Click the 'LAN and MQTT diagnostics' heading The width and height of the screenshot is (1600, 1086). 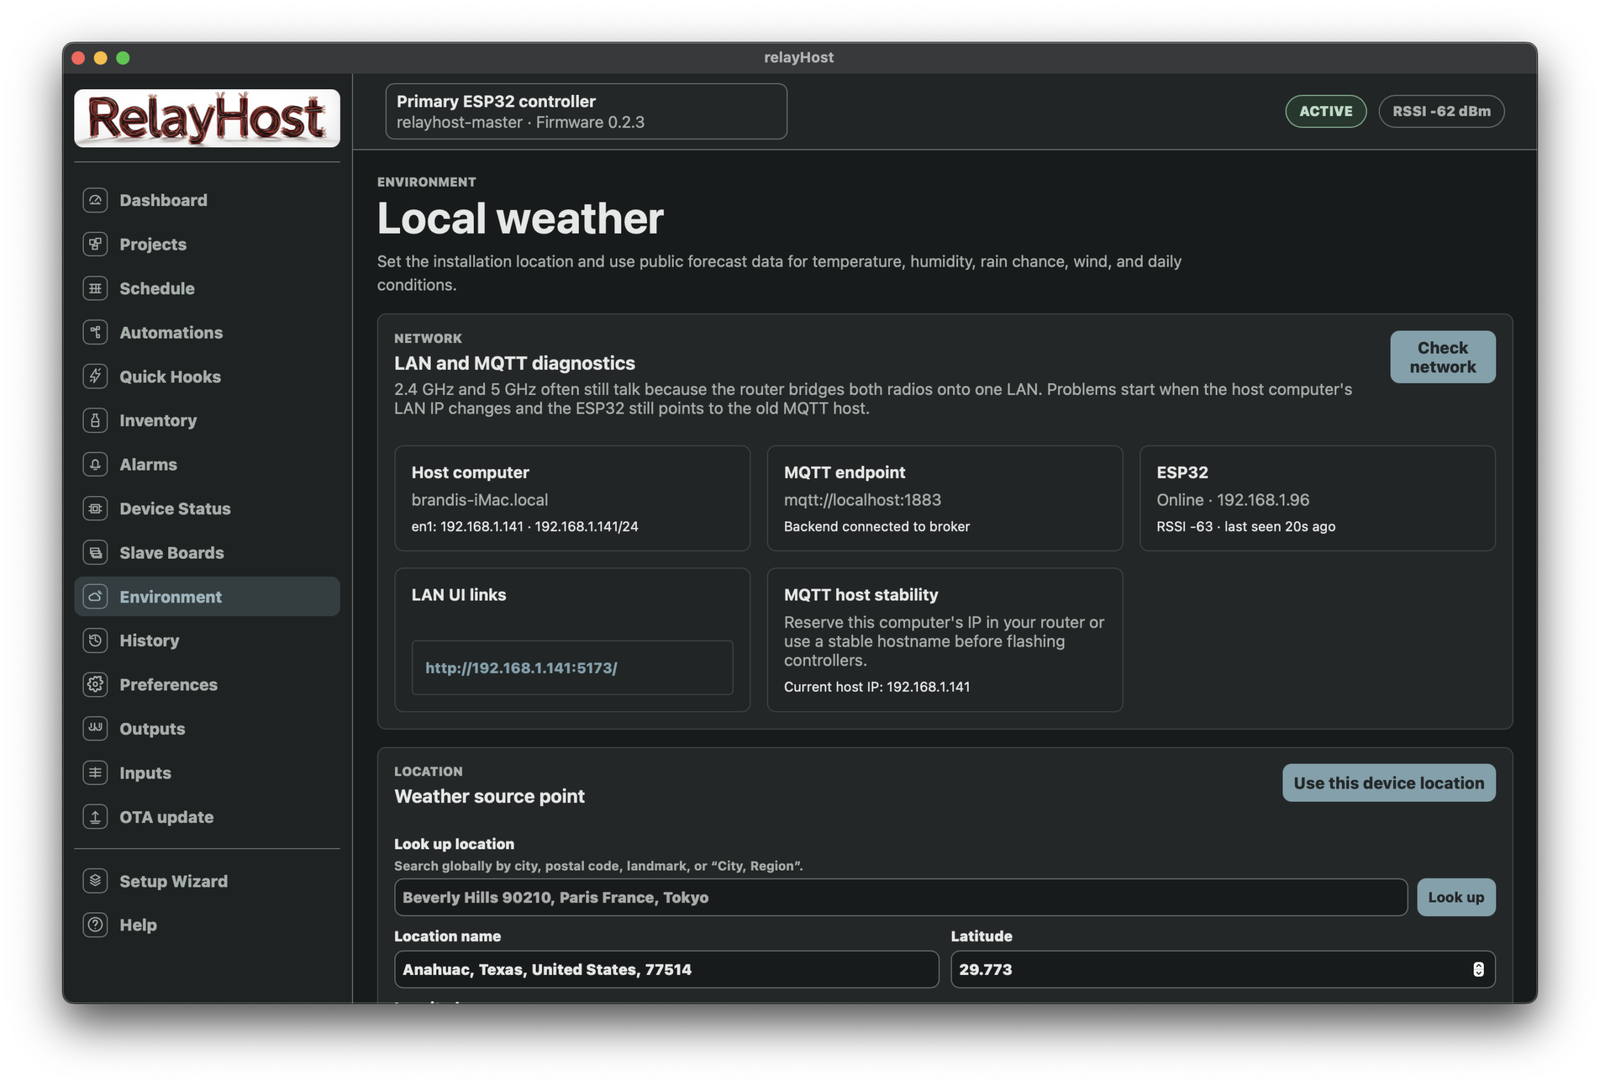[514, 363]
